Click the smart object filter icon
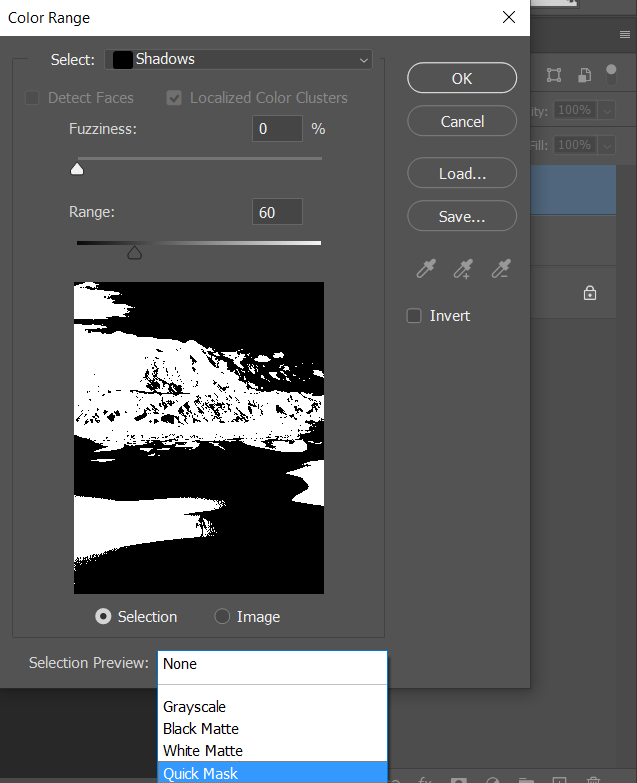The height and width of the screenshot is (783, 637). click(584, 75)
